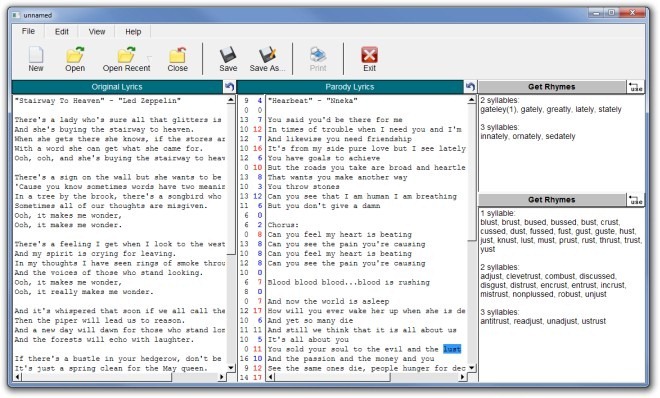Click the Parody Lyrics scroll right arrow
This screenshot has height=398, width=660.
pos(463,377)
